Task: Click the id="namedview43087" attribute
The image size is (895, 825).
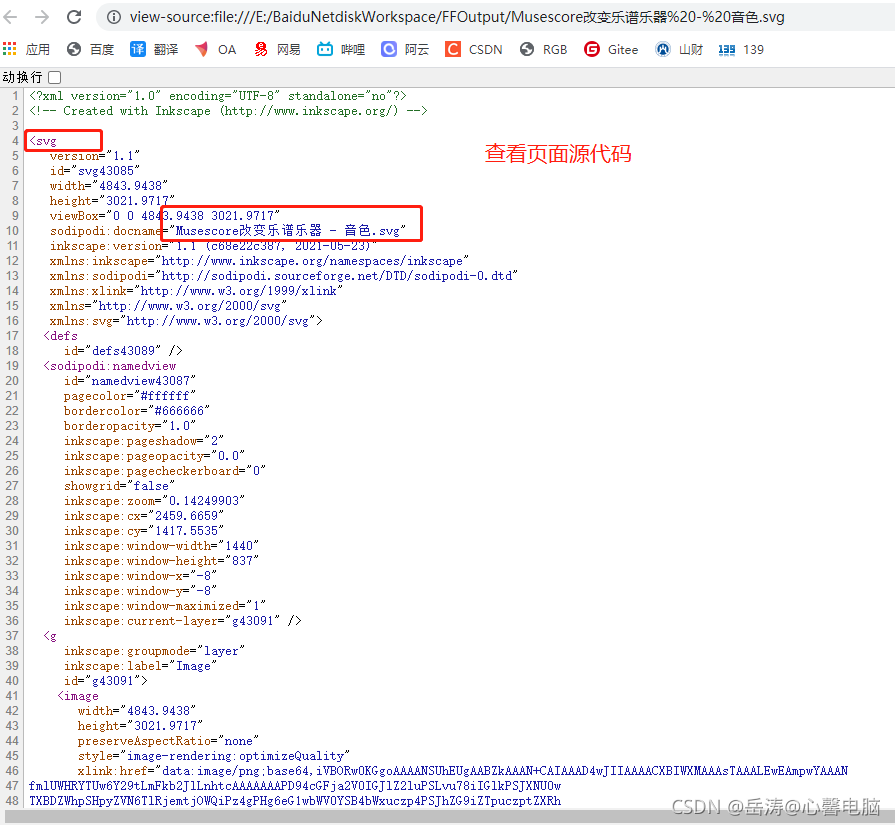Action: (x=130, y=381)
